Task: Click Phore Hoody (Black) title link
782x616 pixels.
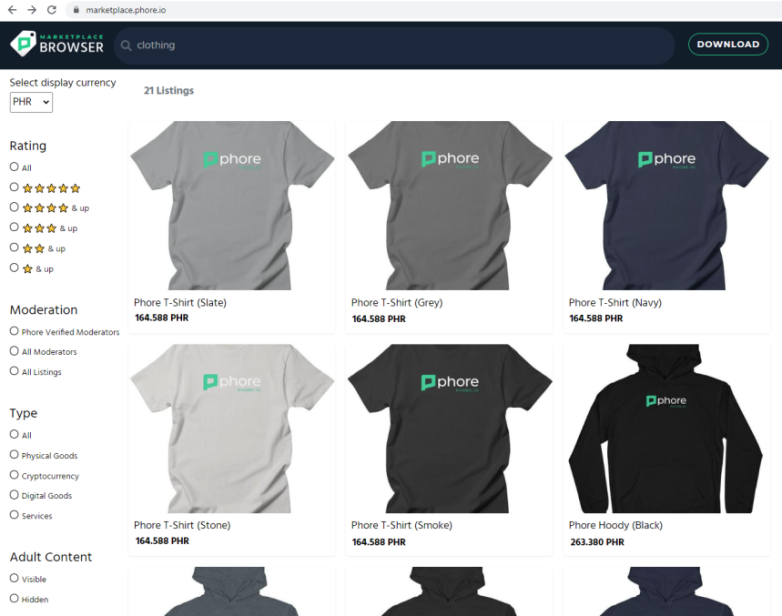Action: pyautogui.click(x=615, y=525)
